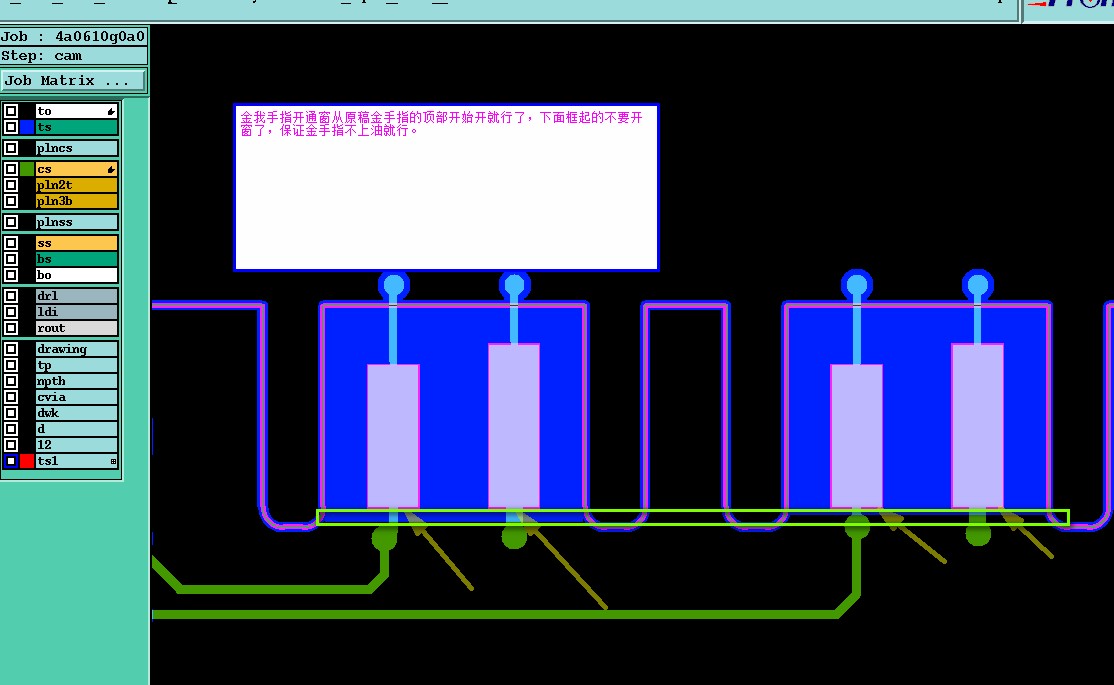
Task: Select the 'drl' layer name
Action: tap(77, 296)
